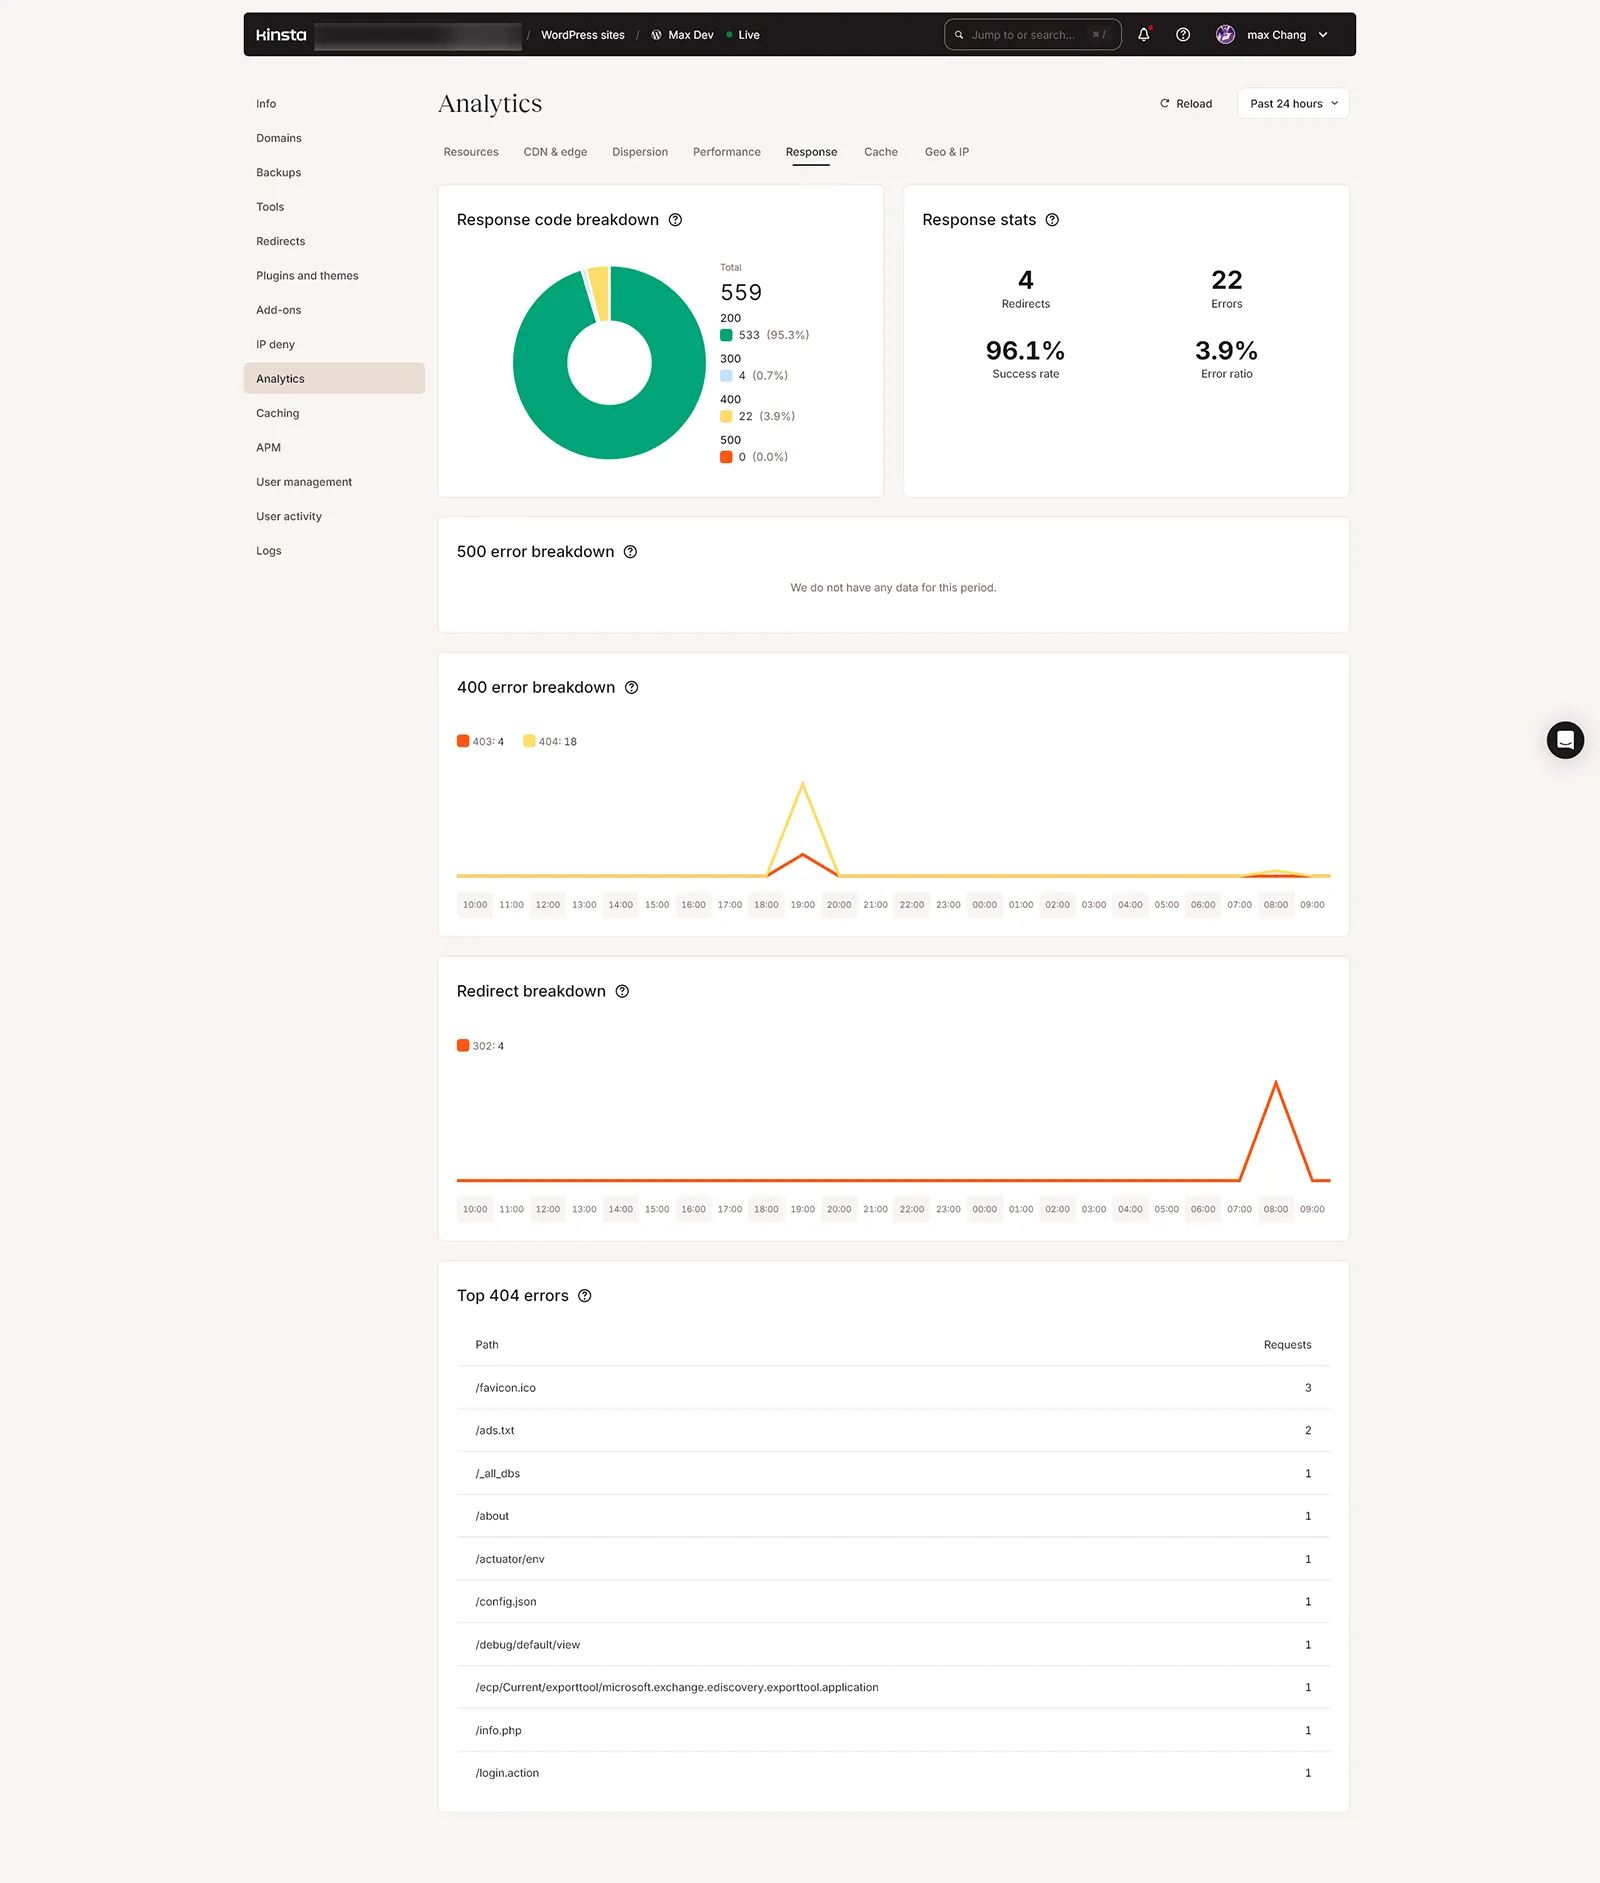Click the light blue 300 legend swatch
The image size is (1600, 1883).
click(x=726, y=376)
